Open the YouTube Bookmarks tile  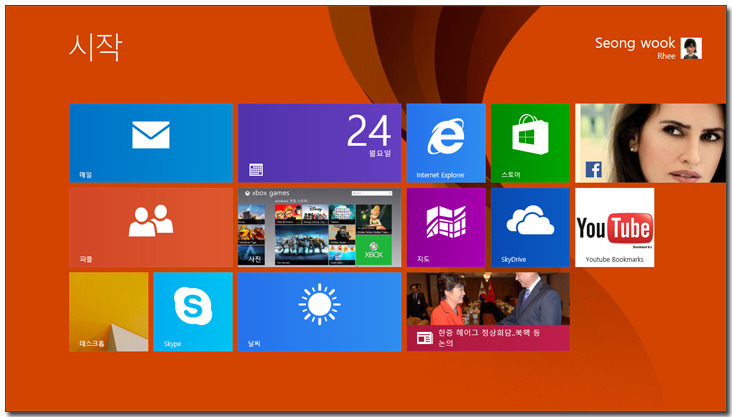pyautogui.click(x=614, y=227)
